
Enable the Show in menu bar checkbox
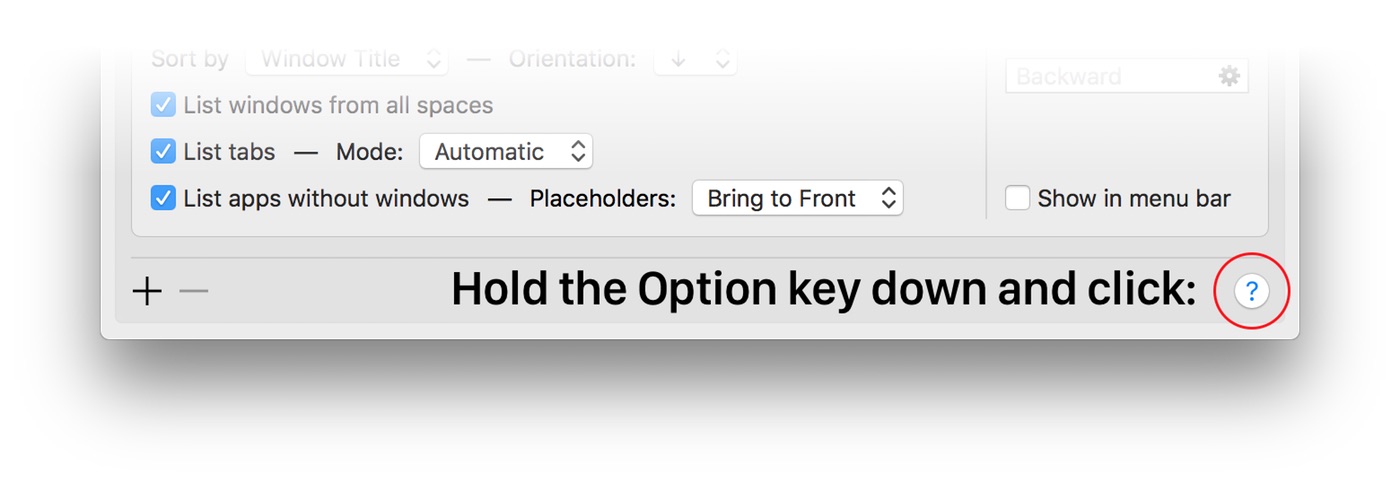pos(1017,198)
